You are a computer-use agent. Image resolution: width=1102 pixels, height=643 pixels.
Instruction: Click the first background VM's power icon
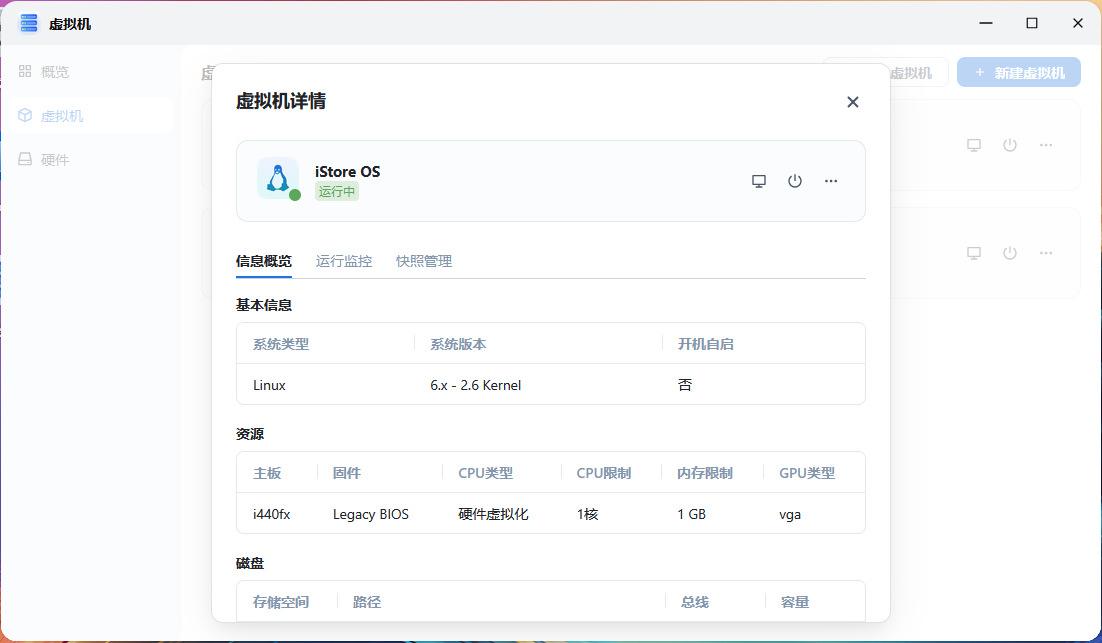coord(1010,145)
